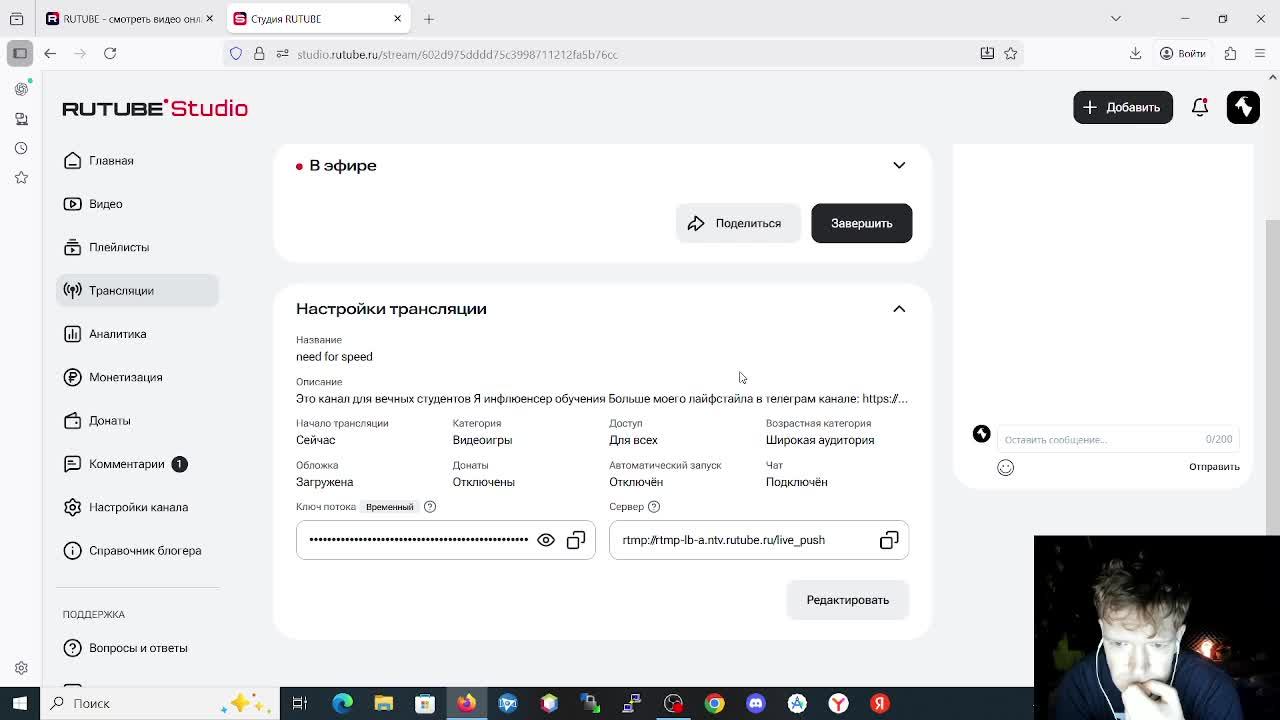
Task: Click Отправить in the chat
Action: (x=1214, y=467)
